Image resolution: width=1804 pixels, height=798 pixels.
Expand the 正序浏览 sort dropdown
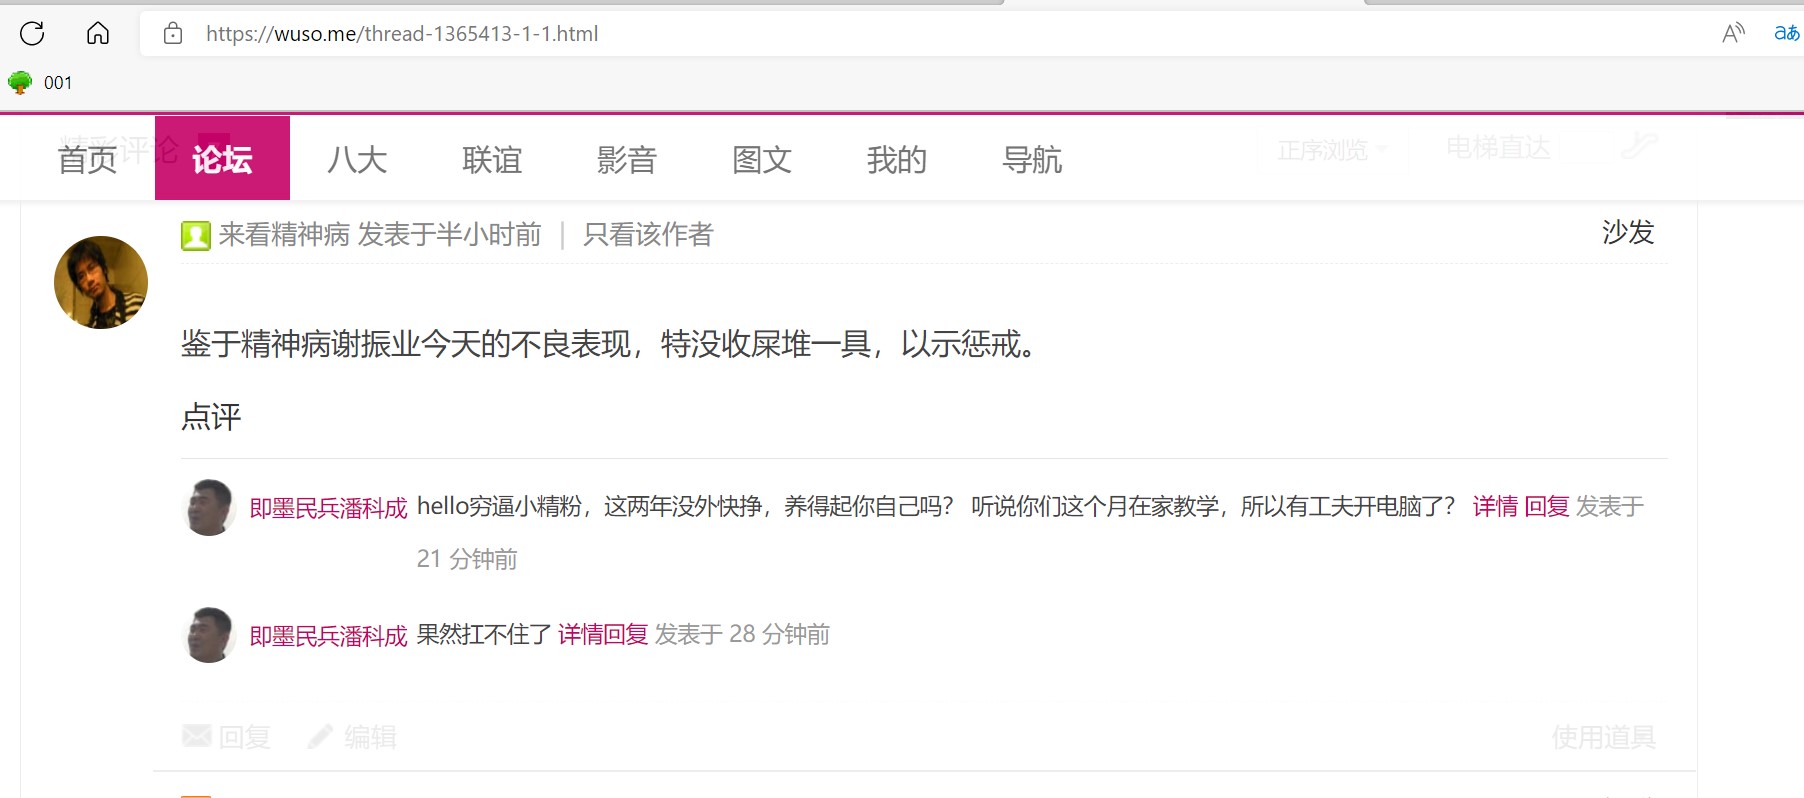click(x=1331, y=150)
